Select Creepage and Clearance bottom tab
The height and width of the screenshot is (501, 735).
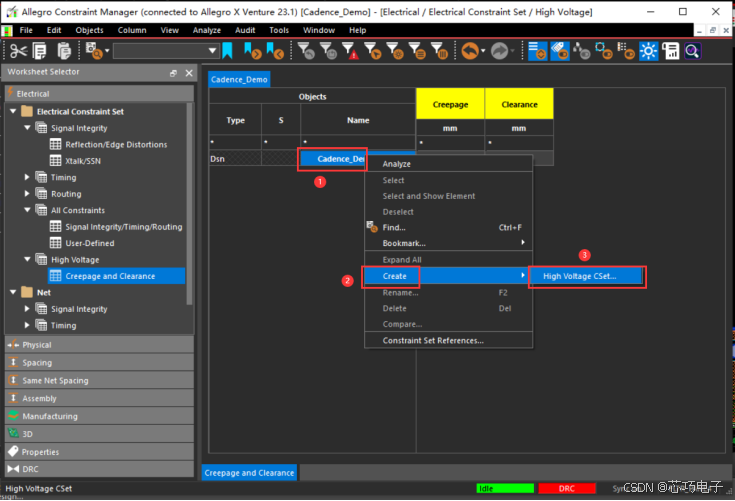tap(249, 473)
